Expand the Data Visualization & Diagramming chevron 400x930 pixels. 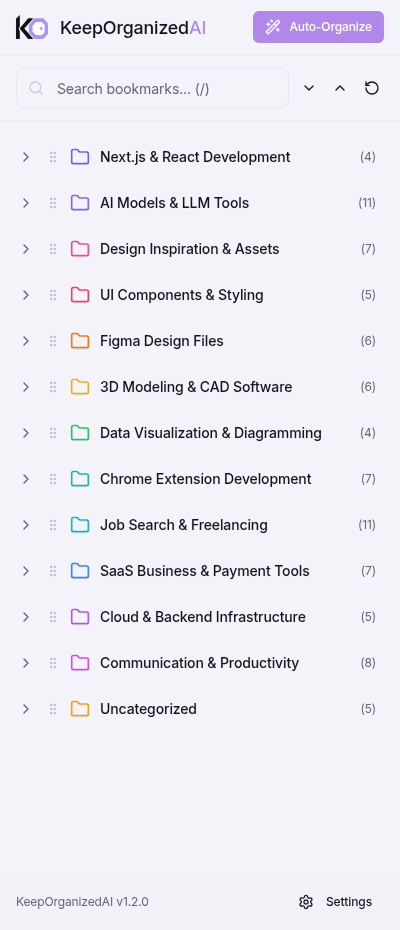(26, 433)
